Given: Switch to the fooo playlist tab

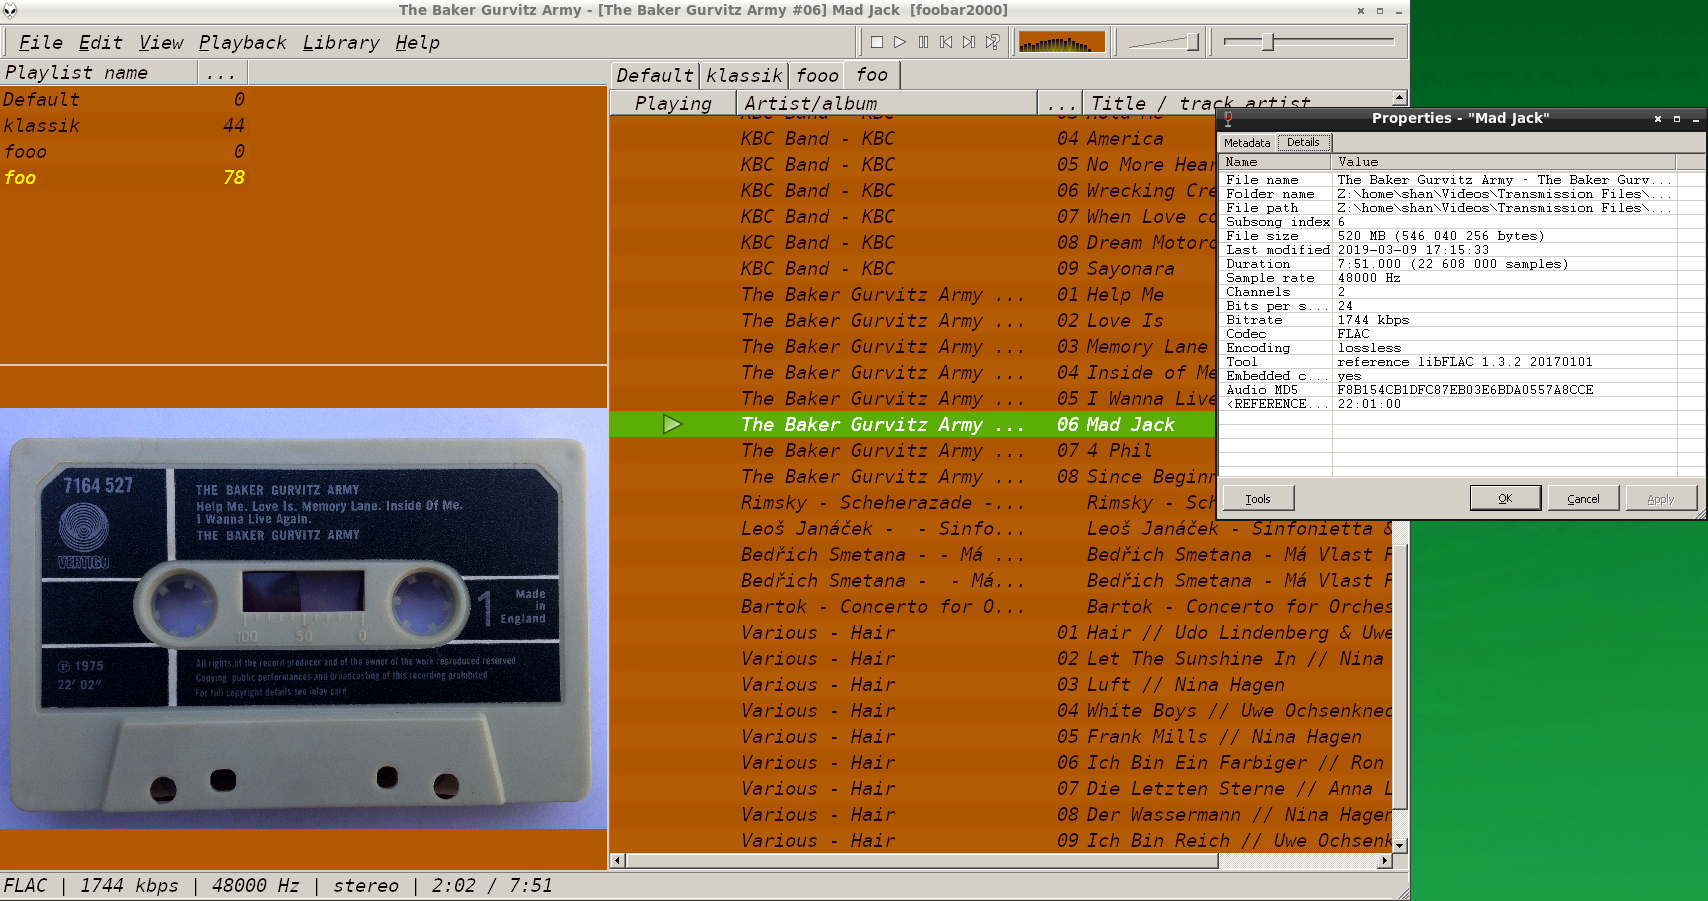Looking at the screenshot, I should (817, 75).
